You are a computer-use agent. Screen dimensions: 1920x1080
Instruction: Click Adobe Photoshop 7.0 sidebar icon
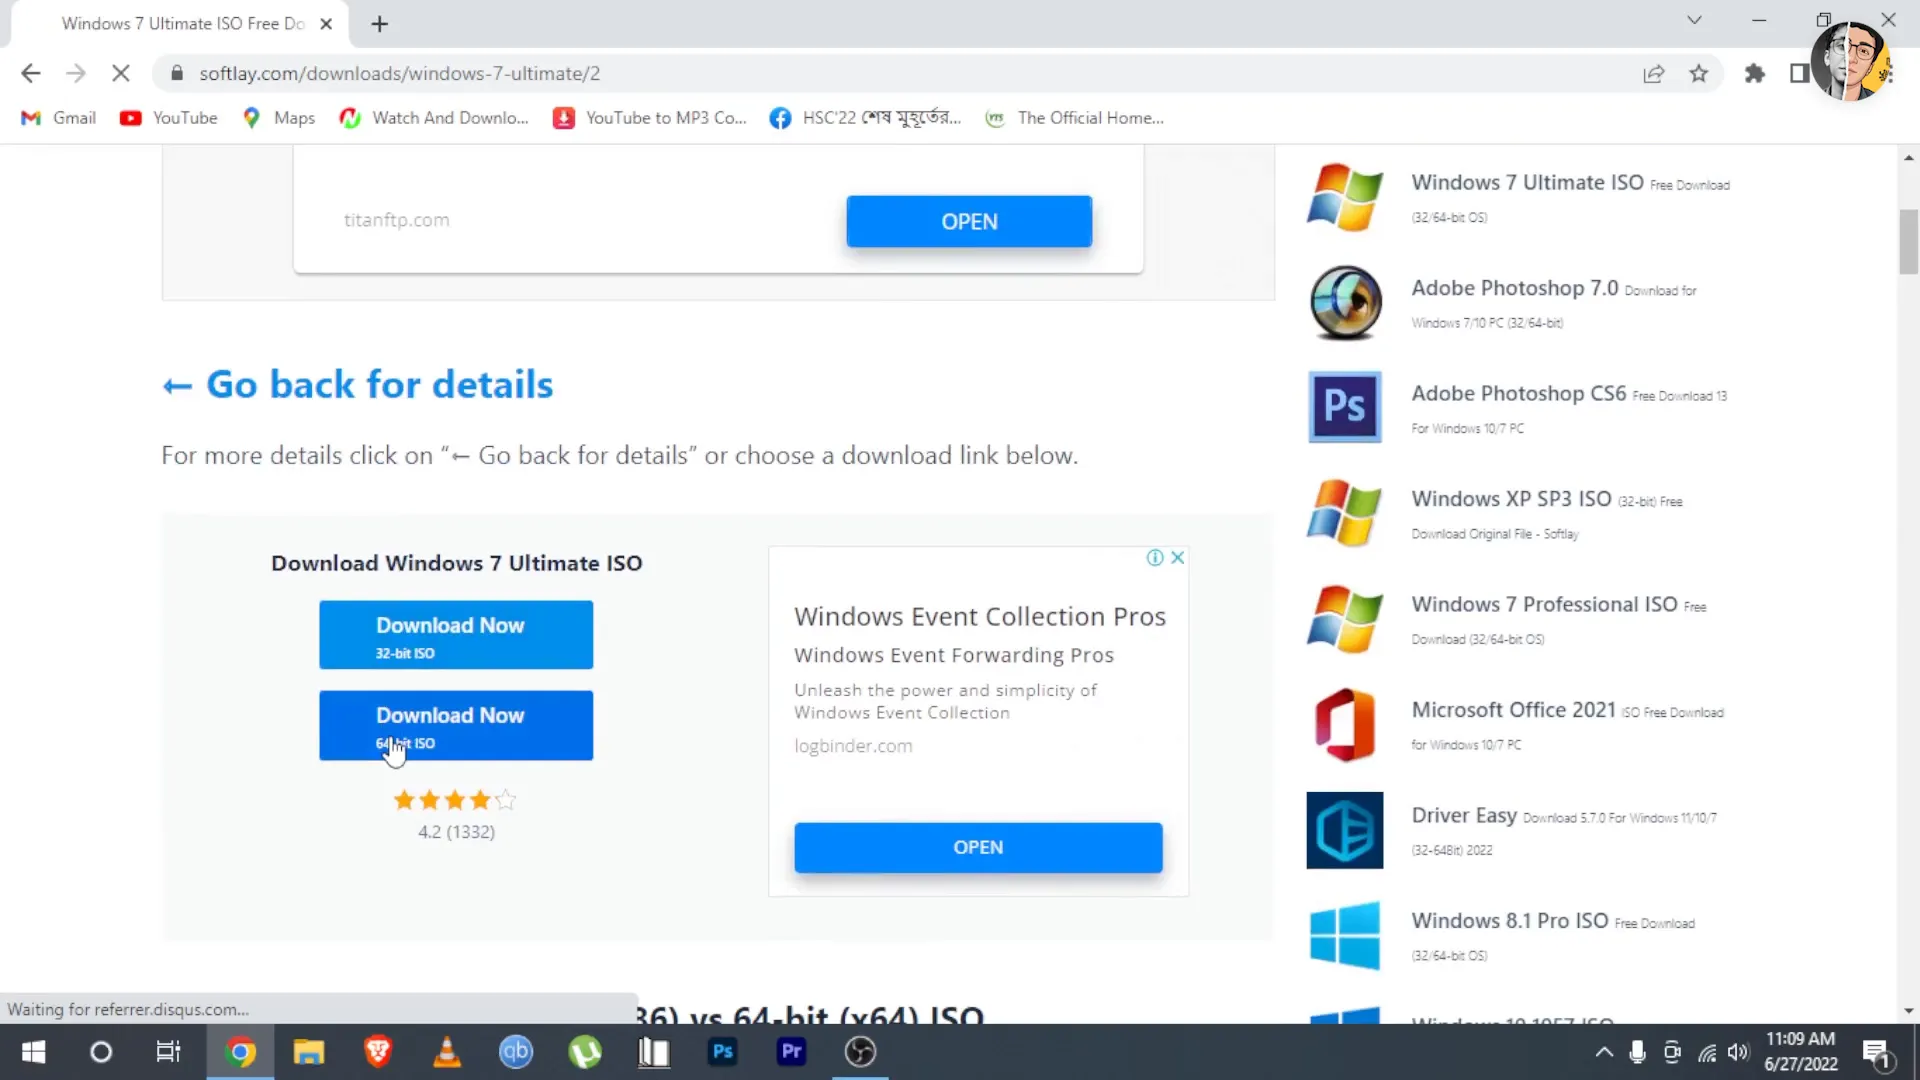click(1345, 302)
